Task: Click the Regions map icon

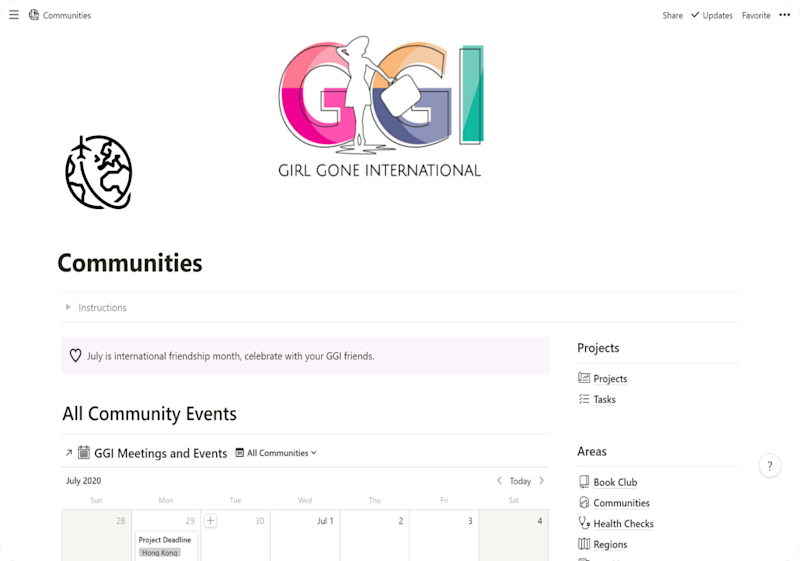Action: pyautogui.click(x=584, y=544)
